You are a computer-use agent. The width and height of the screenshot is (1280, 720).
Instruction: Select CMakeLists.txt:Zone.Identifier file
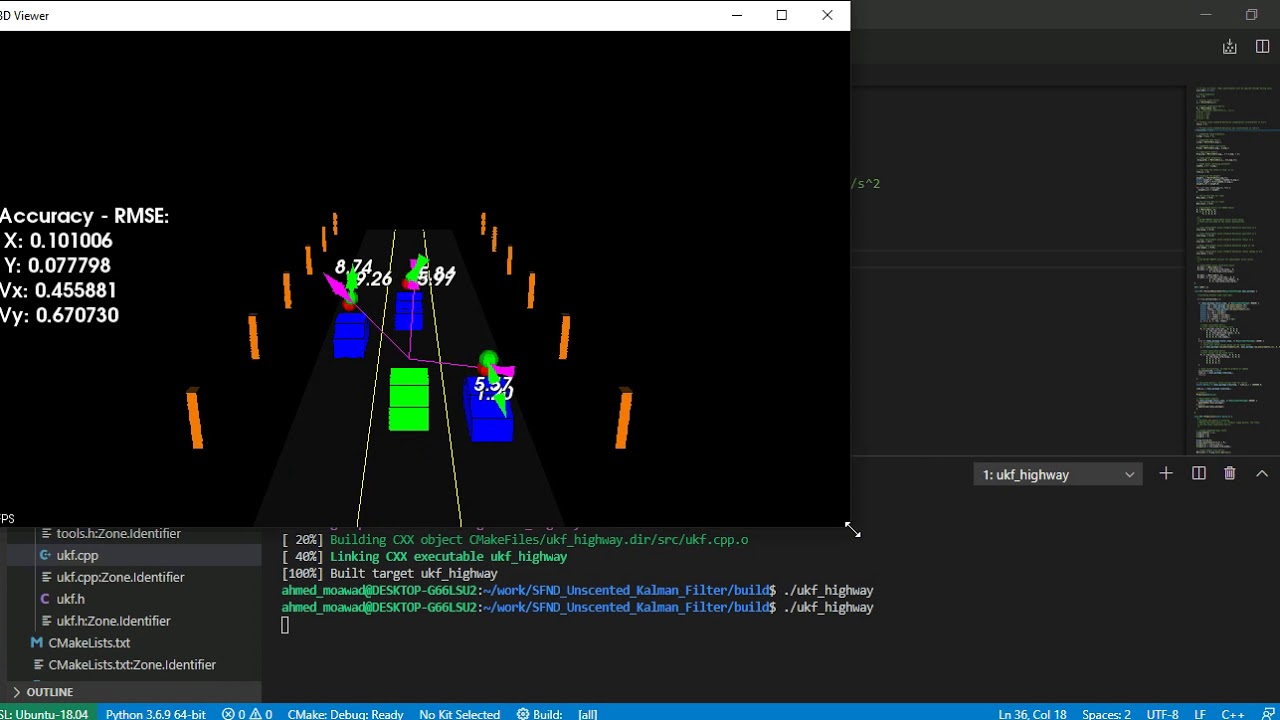click(x=132, y=665)
